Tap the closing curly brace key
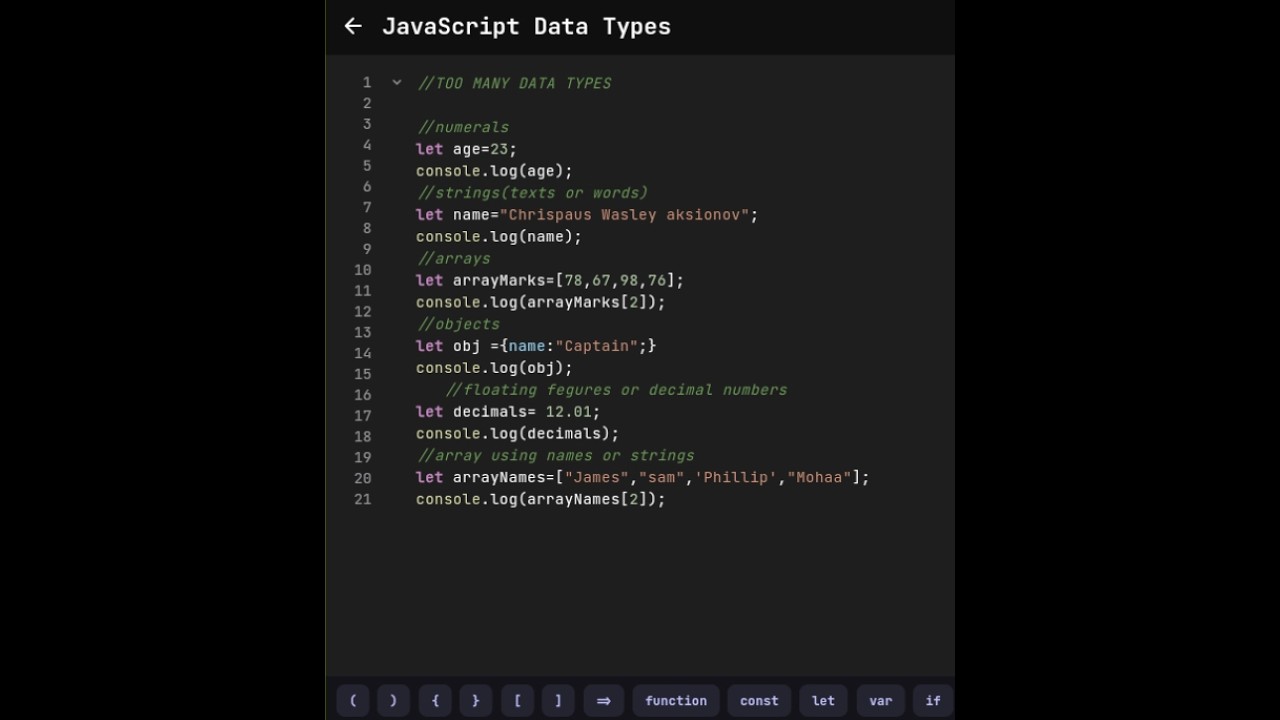Screen dimensions: 1280x720 (476, 701)
